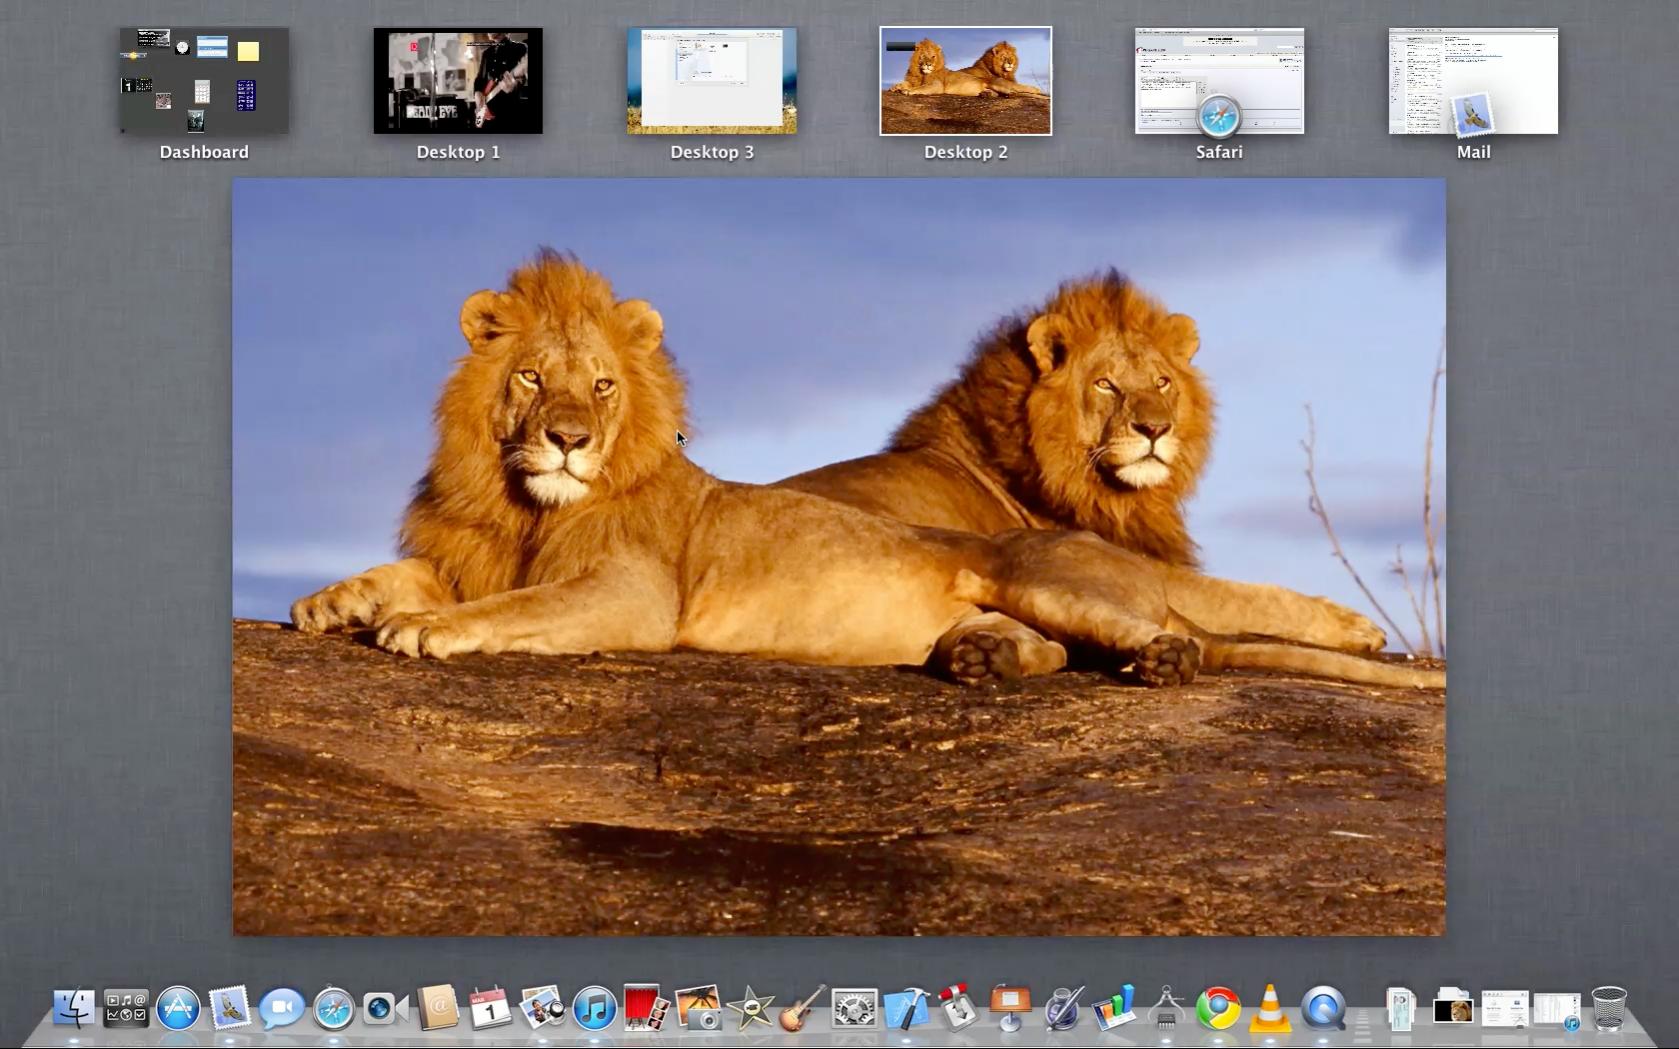The height and width of the screenshot is (1049, 1679).
Task: Open iPhoto from the Dock
Action: pyautogui.click(x=698, y=1008)
